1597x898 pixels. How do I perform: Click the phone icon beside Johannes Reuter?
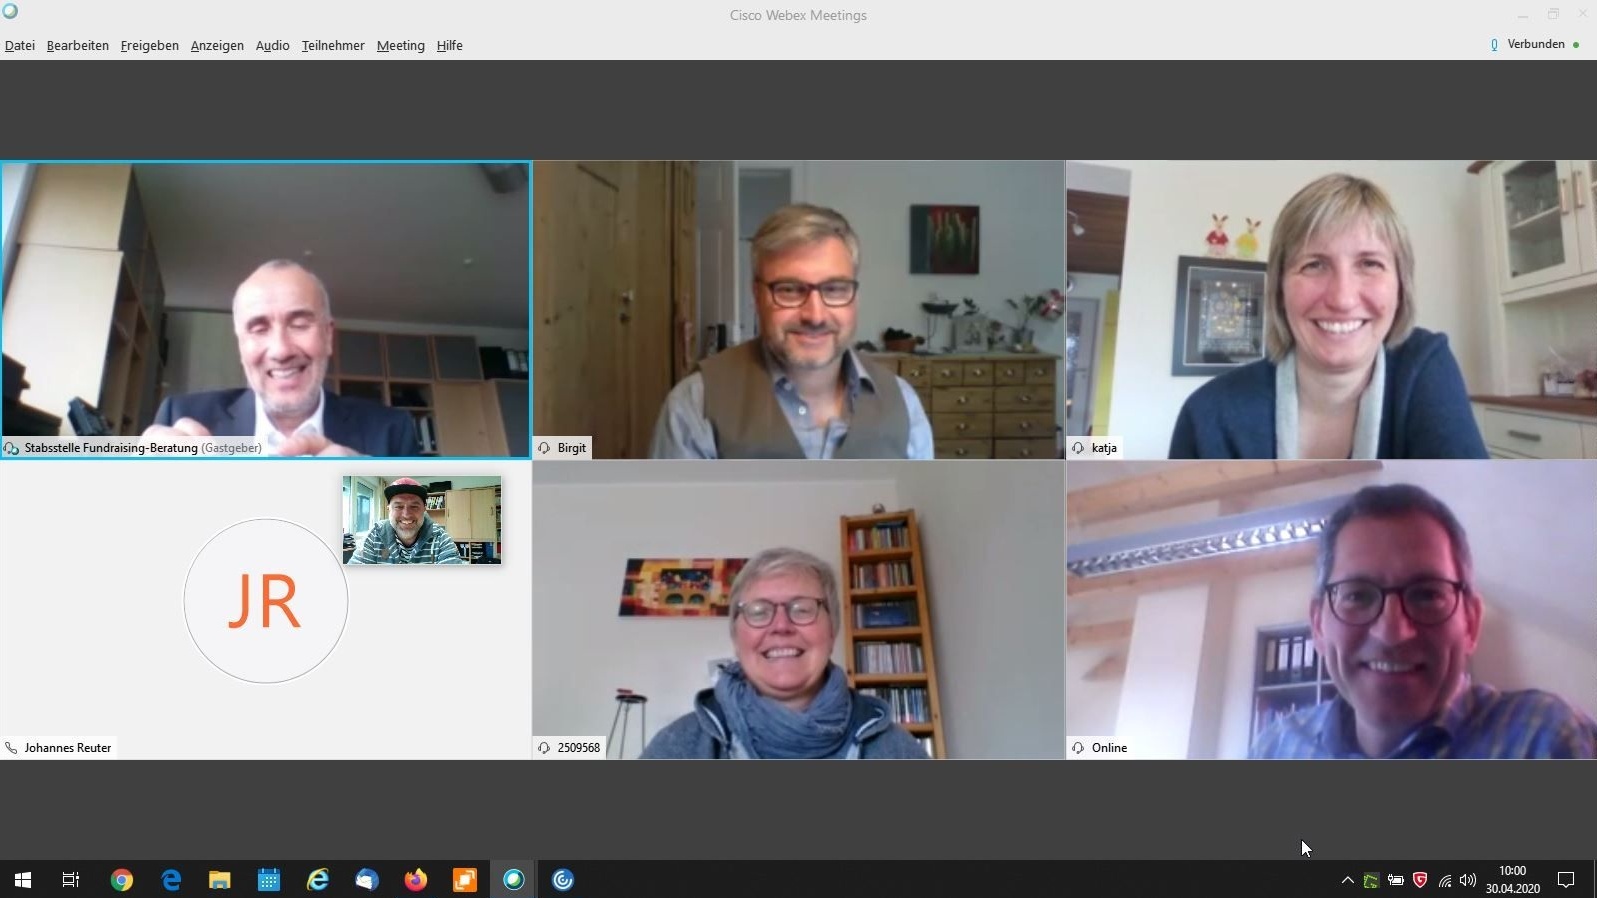(x=12, y=748)
